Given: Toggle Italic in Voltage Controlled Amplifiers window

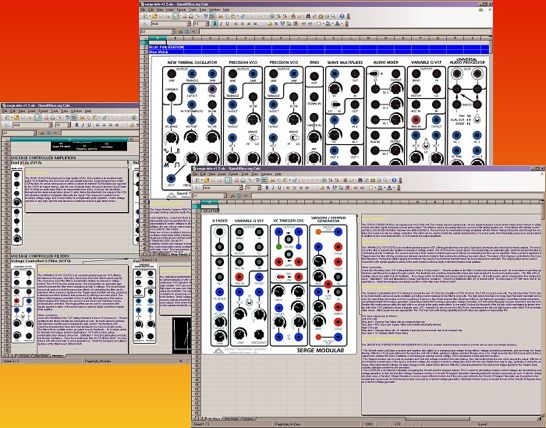Looking at the screenshot, I should (83, 125).
